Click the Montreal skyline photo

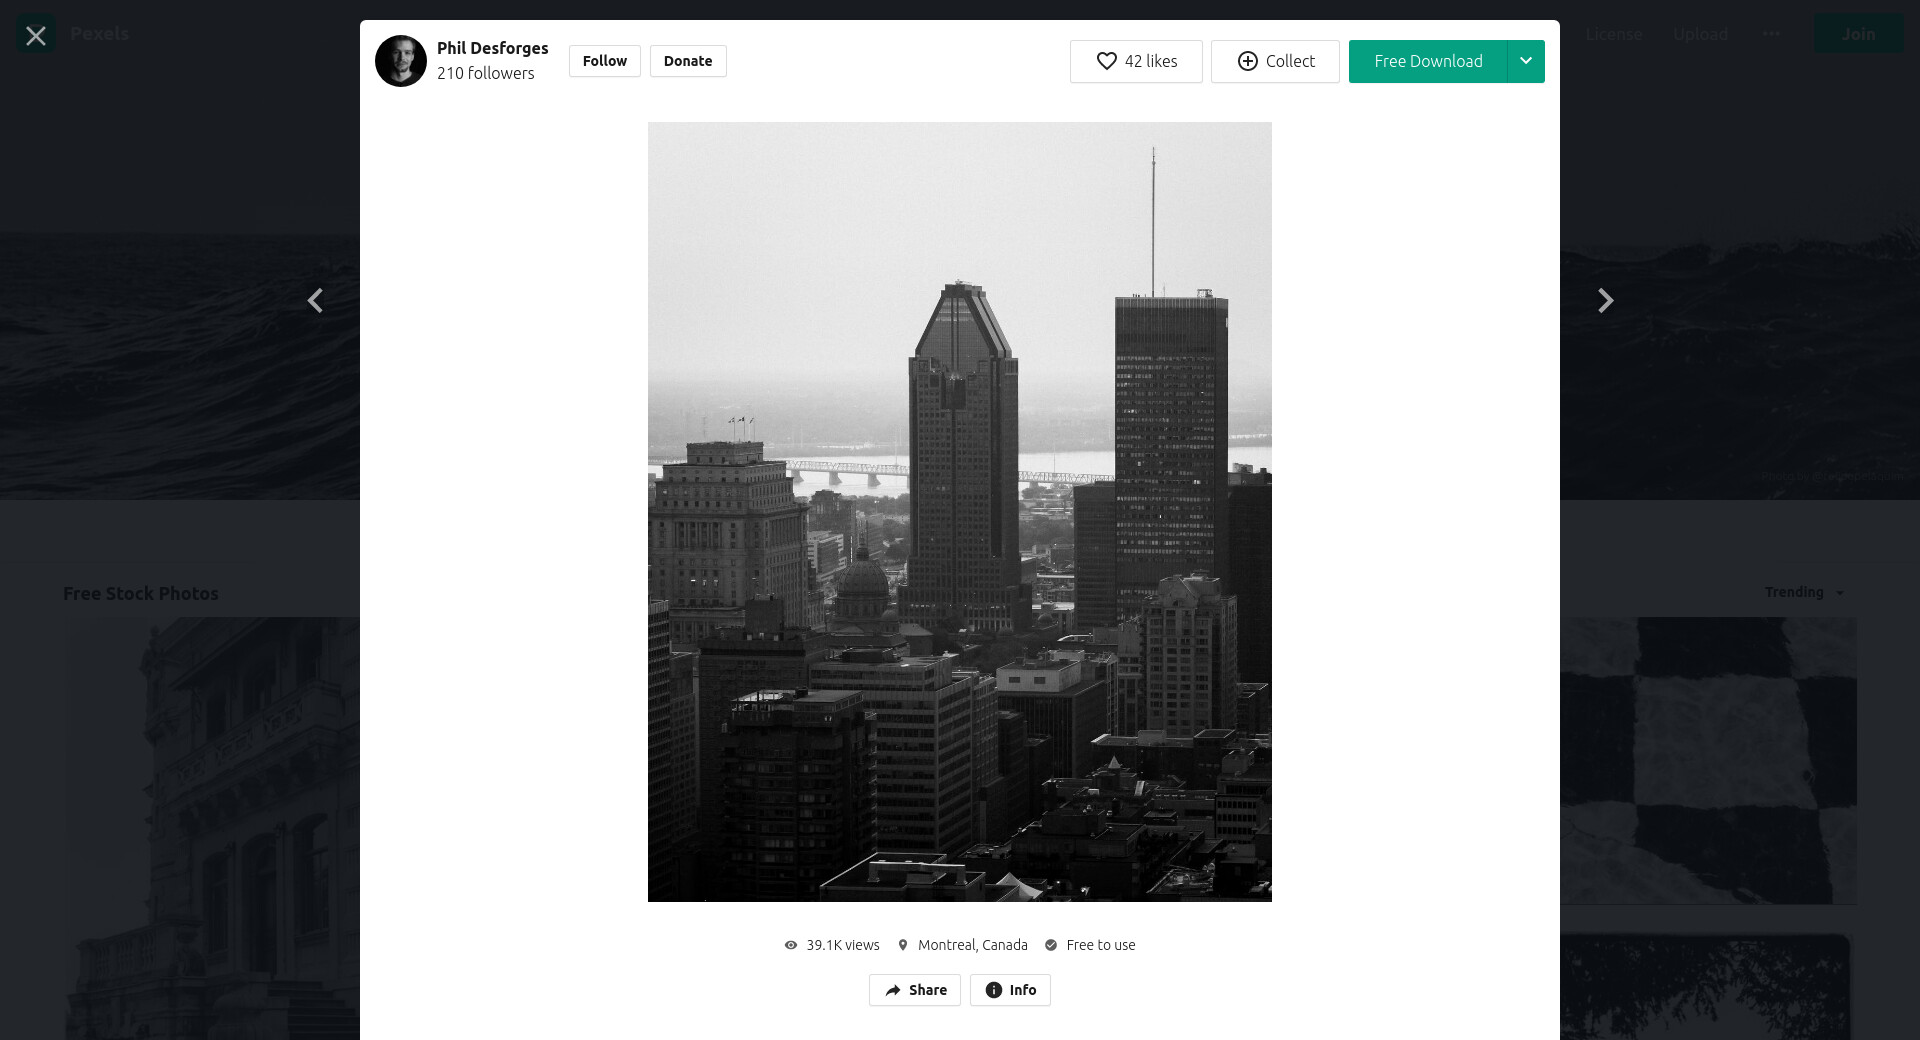[x=960, y=512]
